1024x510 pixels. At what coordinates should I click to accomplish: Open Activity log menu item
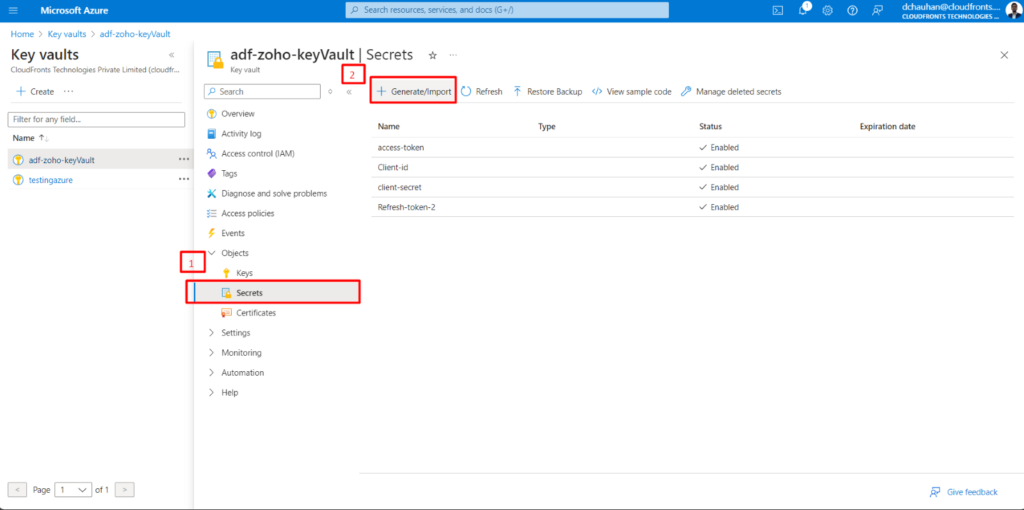(241, 134)
